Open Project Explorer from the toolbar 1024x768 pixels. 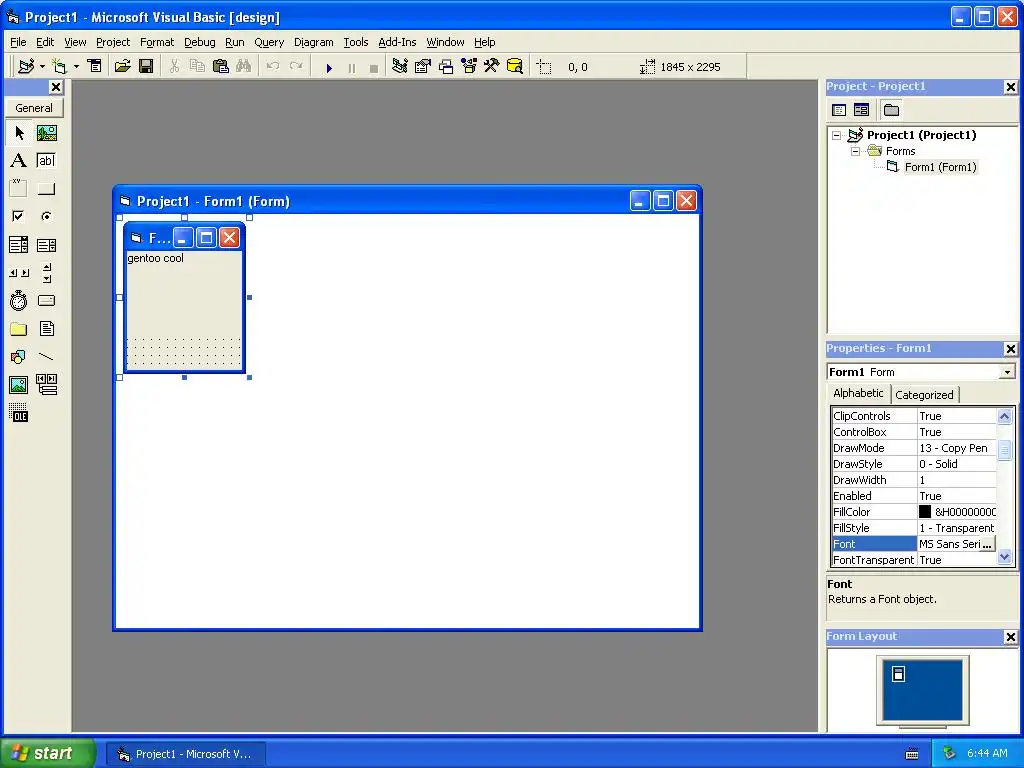click(400, 67)
